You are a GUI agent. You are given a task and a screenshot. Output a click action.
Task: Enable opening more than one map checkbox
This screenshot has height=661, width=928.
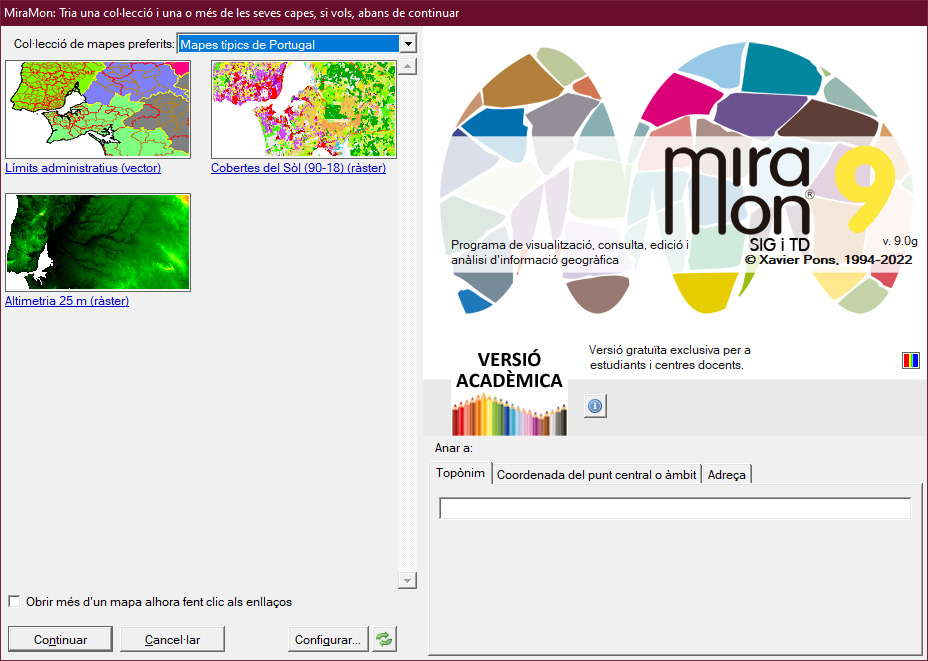pyautogui.click(x=14, y=602)
